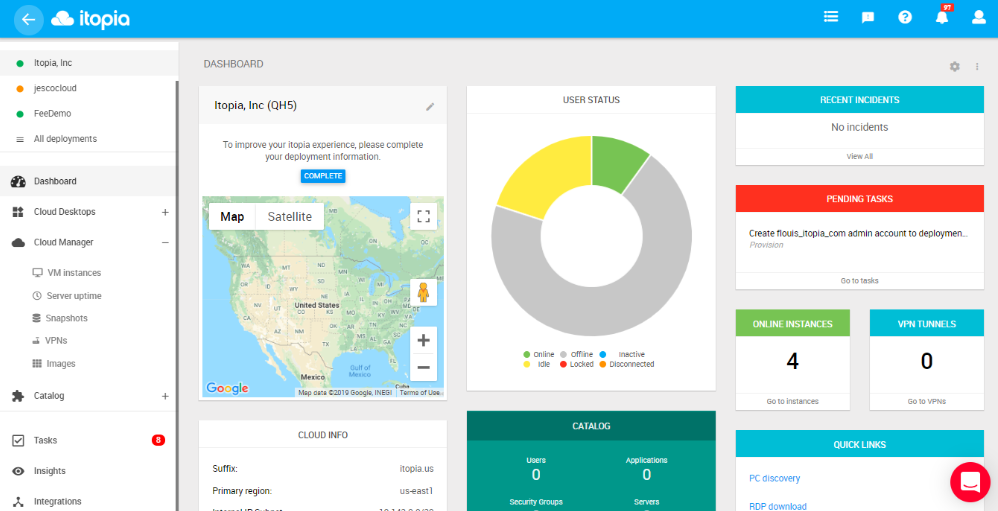This screenshot has height=511, width=998.
Task: Click the green Online donut chart segment
Action: tap(614, 162)
